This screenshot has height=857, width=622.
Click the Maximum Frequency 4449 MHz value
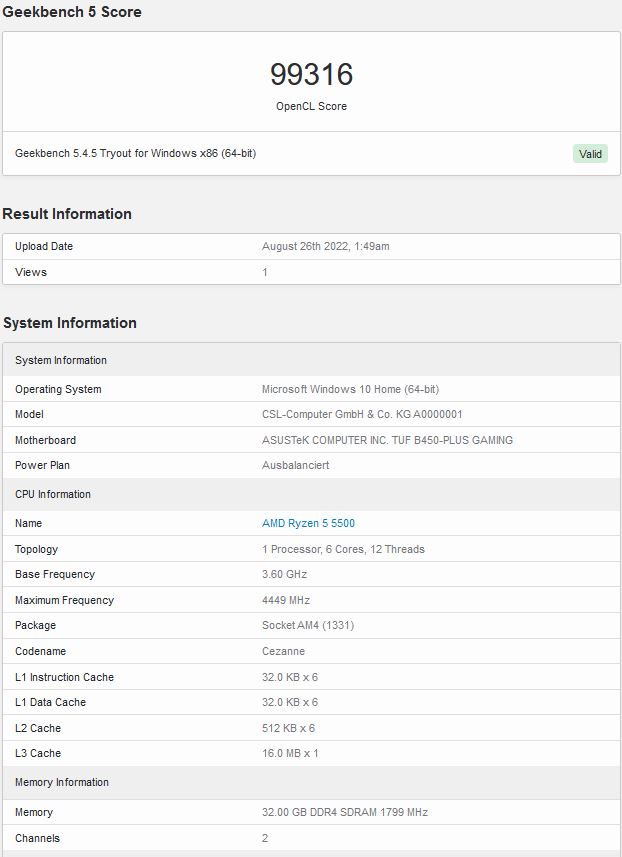tap(286, 600)
